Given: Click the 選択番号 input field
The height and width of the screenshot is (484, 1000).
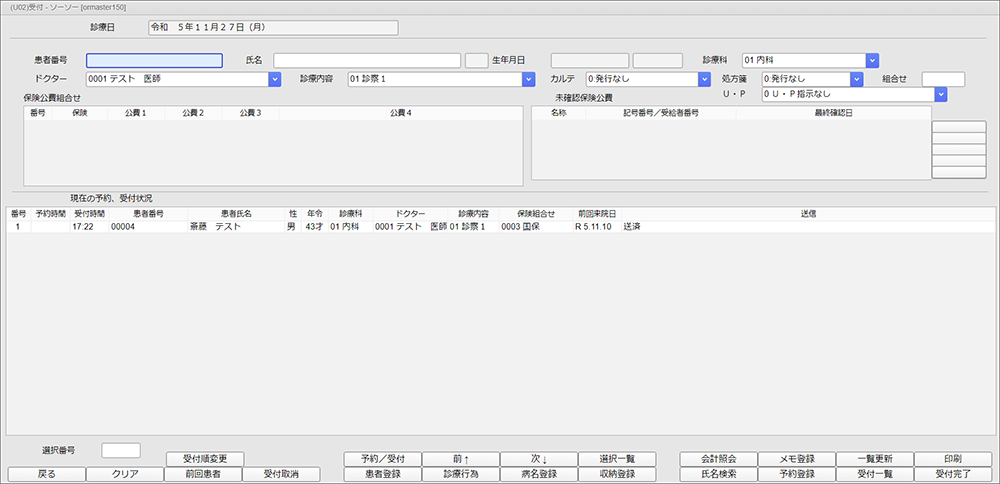Looking at the screenshot, I should (121, 450).
